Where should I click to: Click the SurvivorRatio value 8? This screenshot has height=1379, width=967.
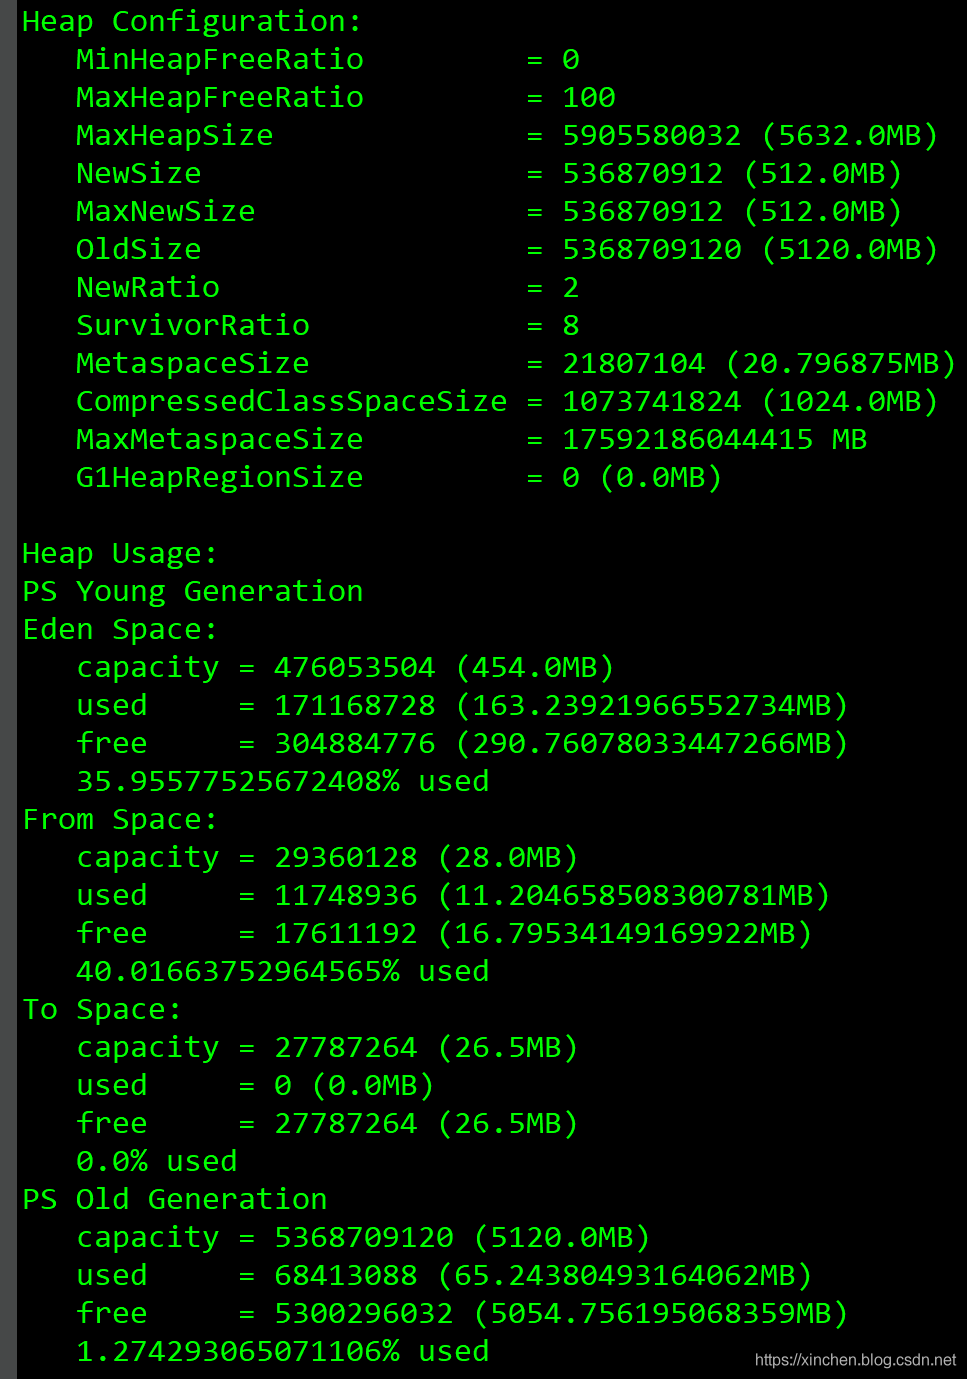pos(570,325)
